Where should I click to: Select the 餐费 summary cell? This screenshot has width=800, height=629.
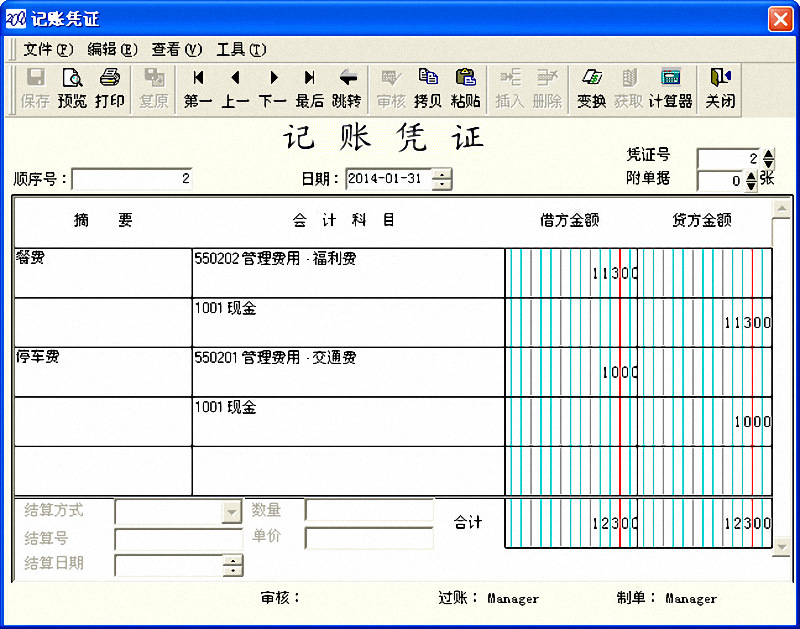point(103,273)
